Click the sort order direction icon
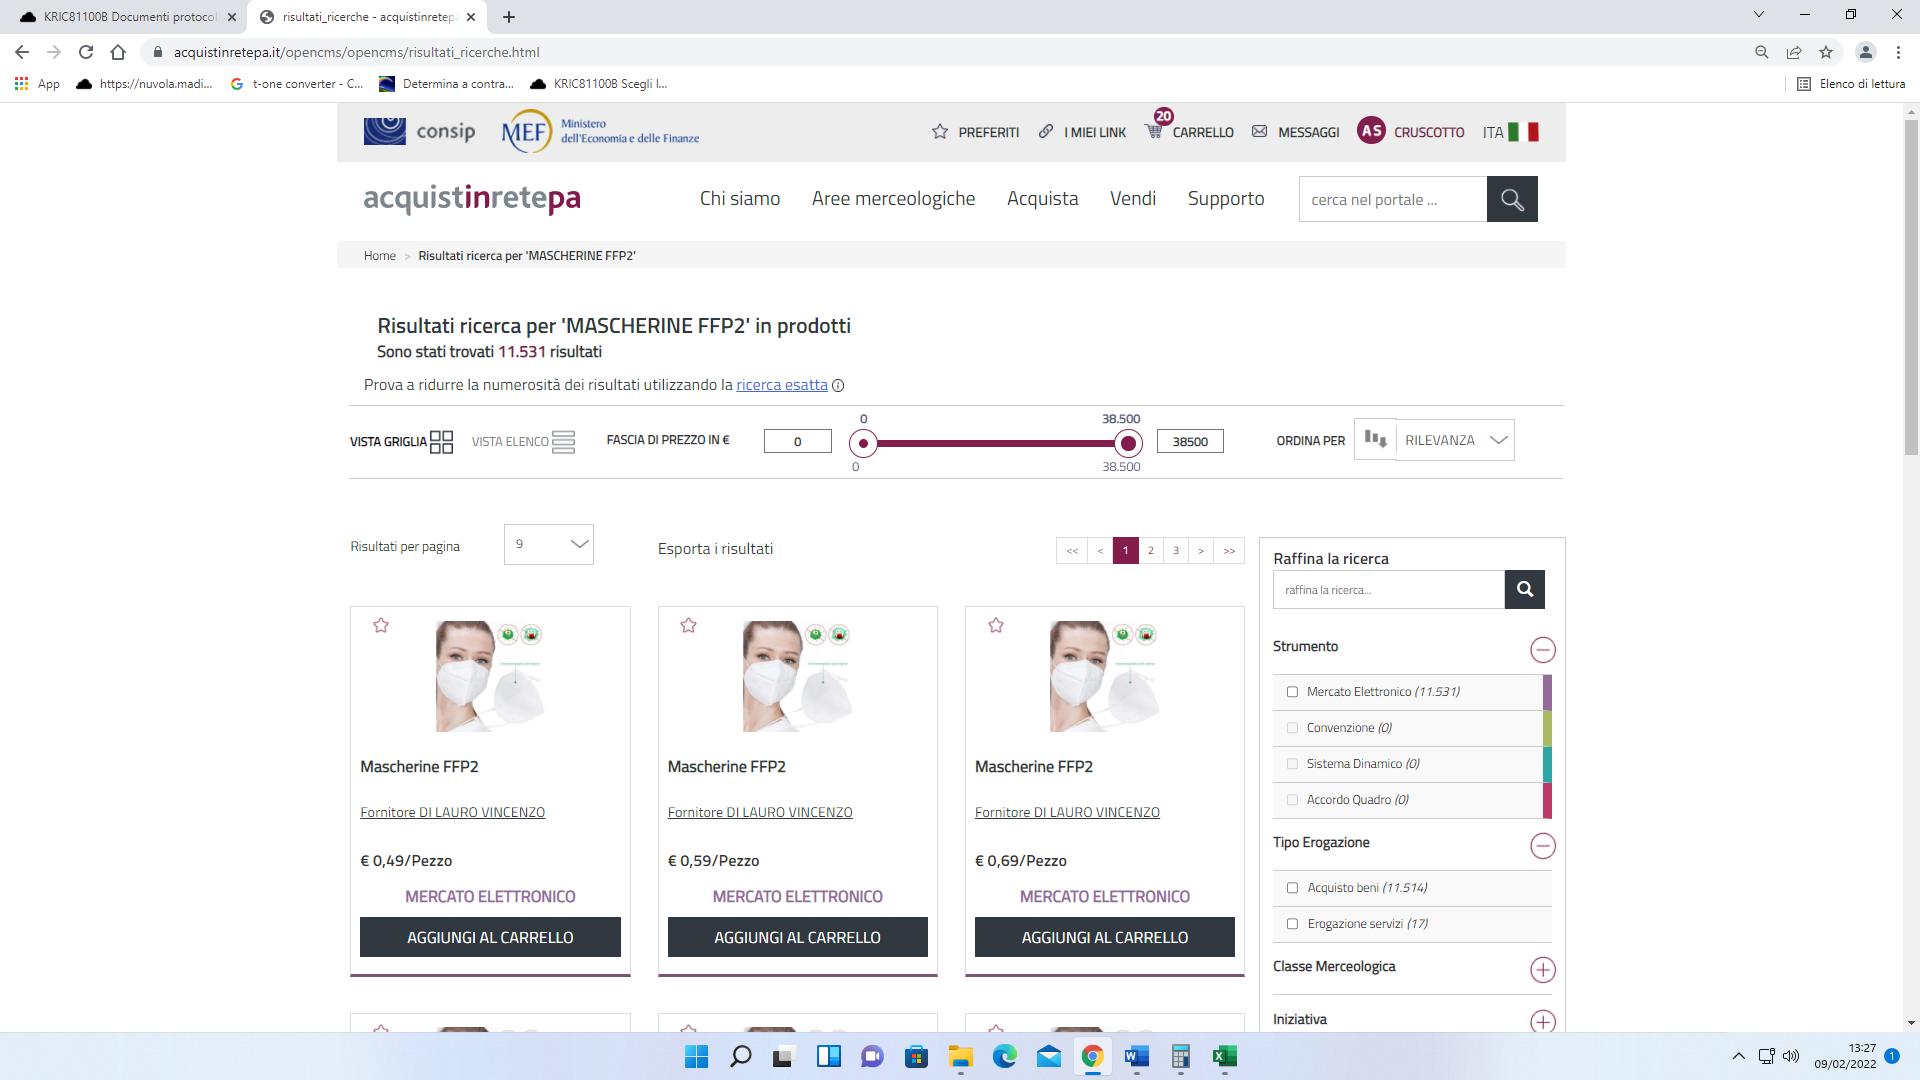This screenshot has height=1080, width=1920. click(x=1375, y=440)
